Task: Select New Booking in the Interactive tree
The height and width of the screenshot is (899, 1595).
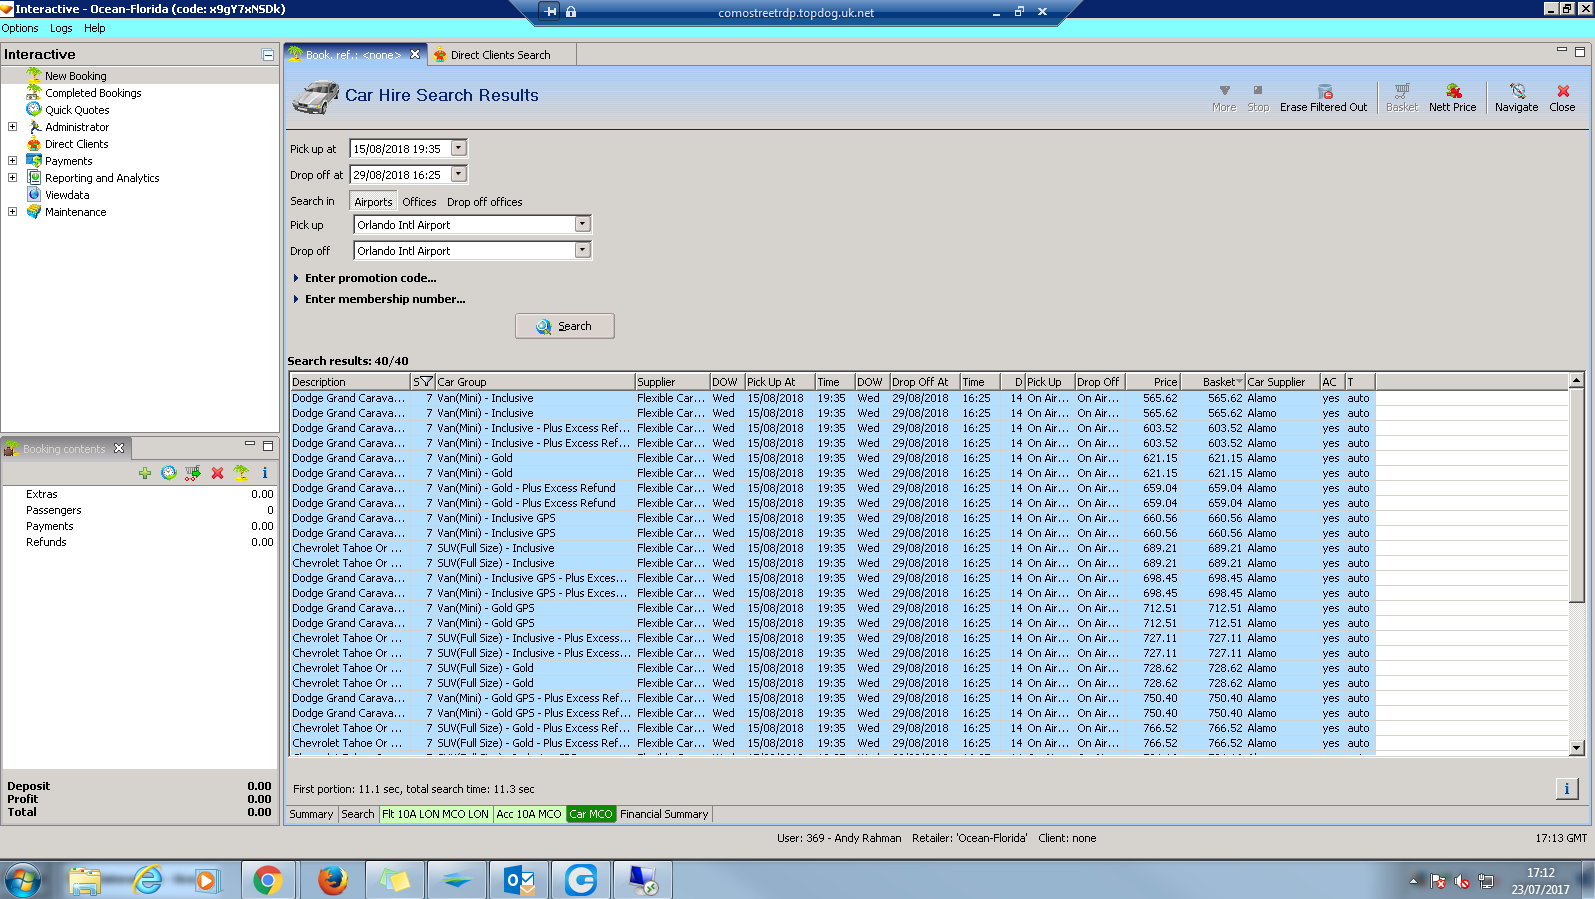Action: pyautogui.click(x=75, y=76)
